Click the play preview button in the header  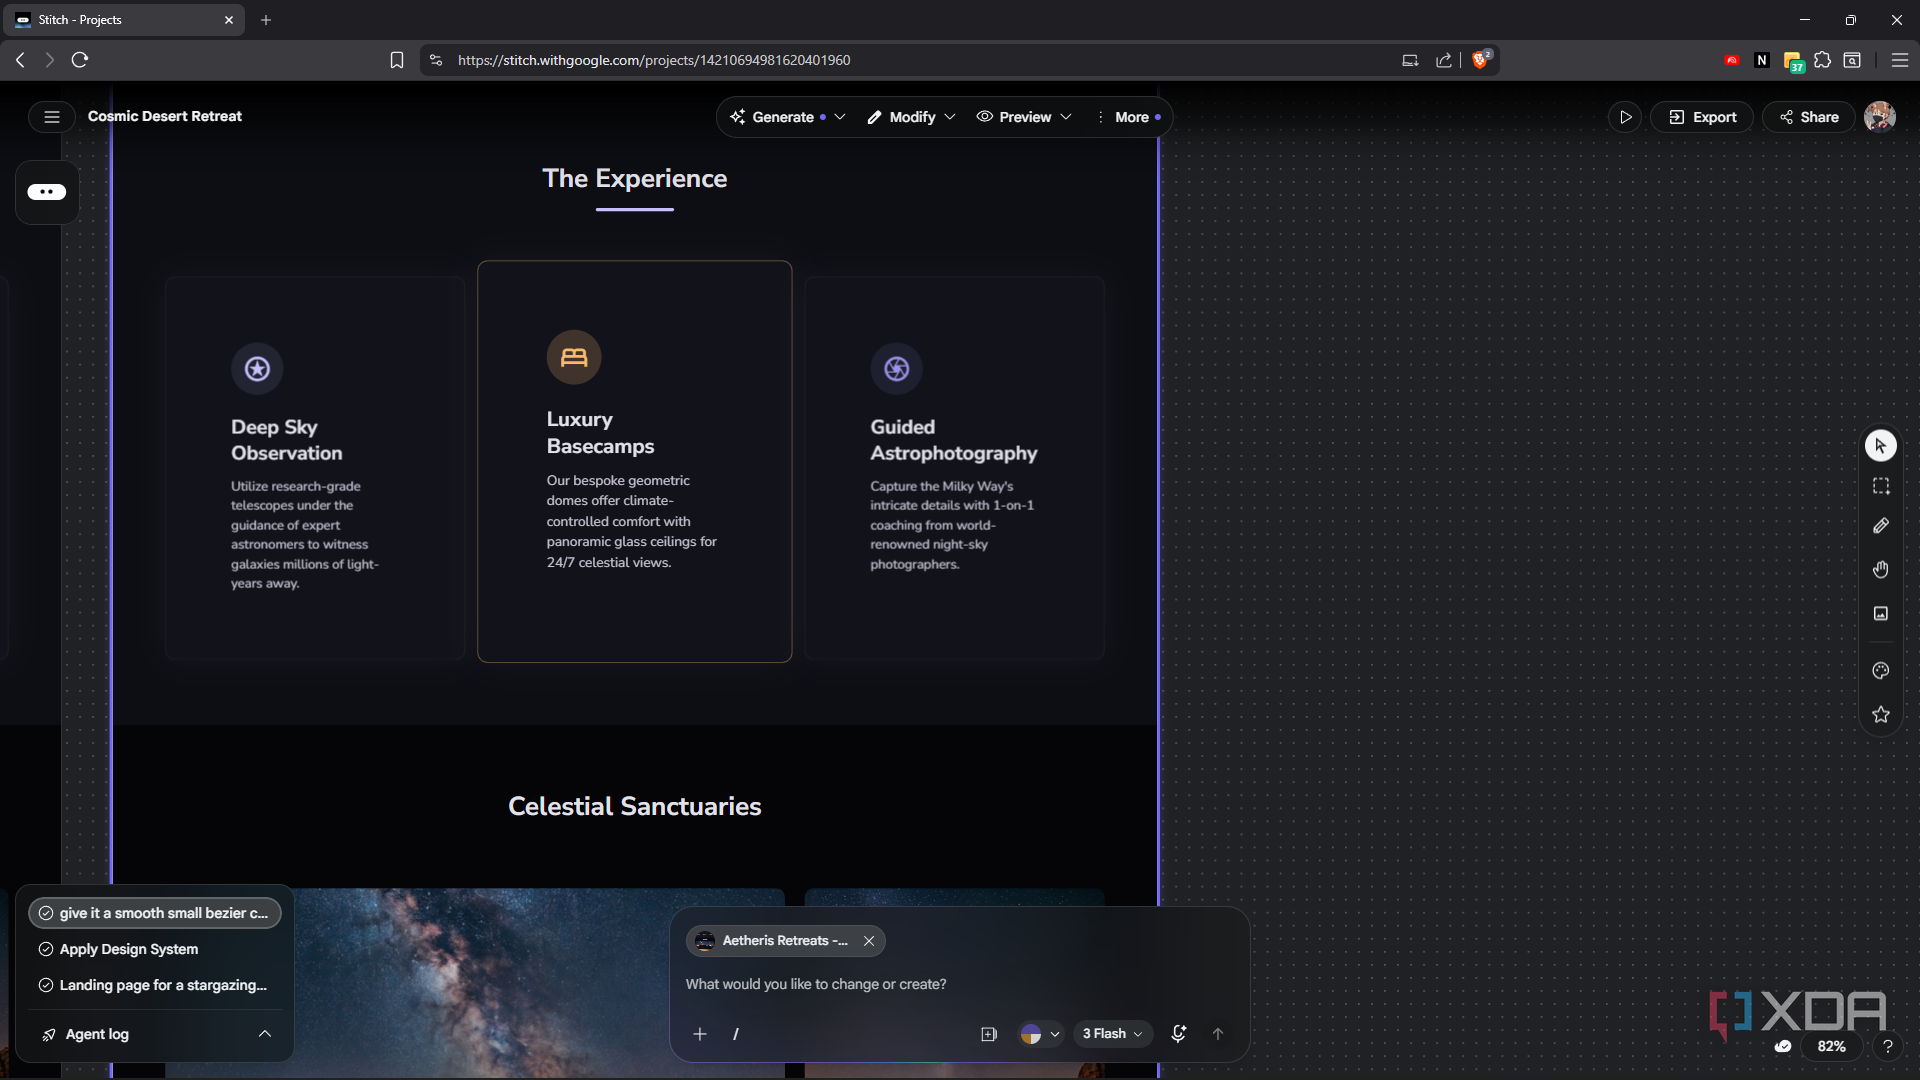point(1625,117)
